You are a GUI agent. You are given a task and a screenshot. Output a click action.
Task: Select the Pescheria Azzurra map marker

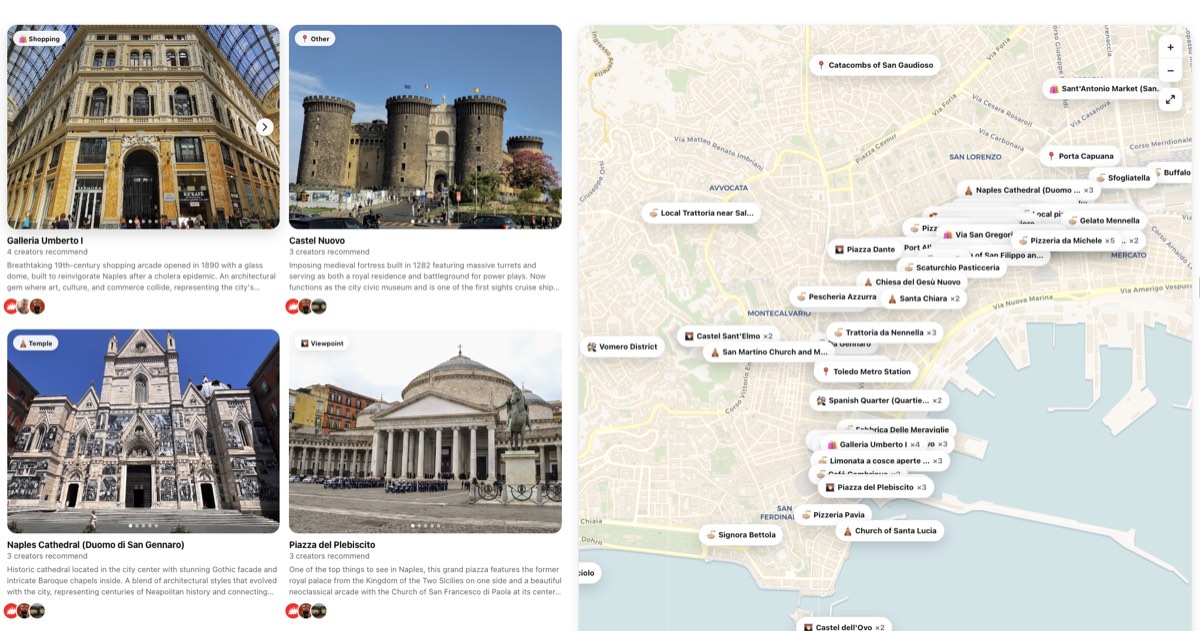pos(836,297)
